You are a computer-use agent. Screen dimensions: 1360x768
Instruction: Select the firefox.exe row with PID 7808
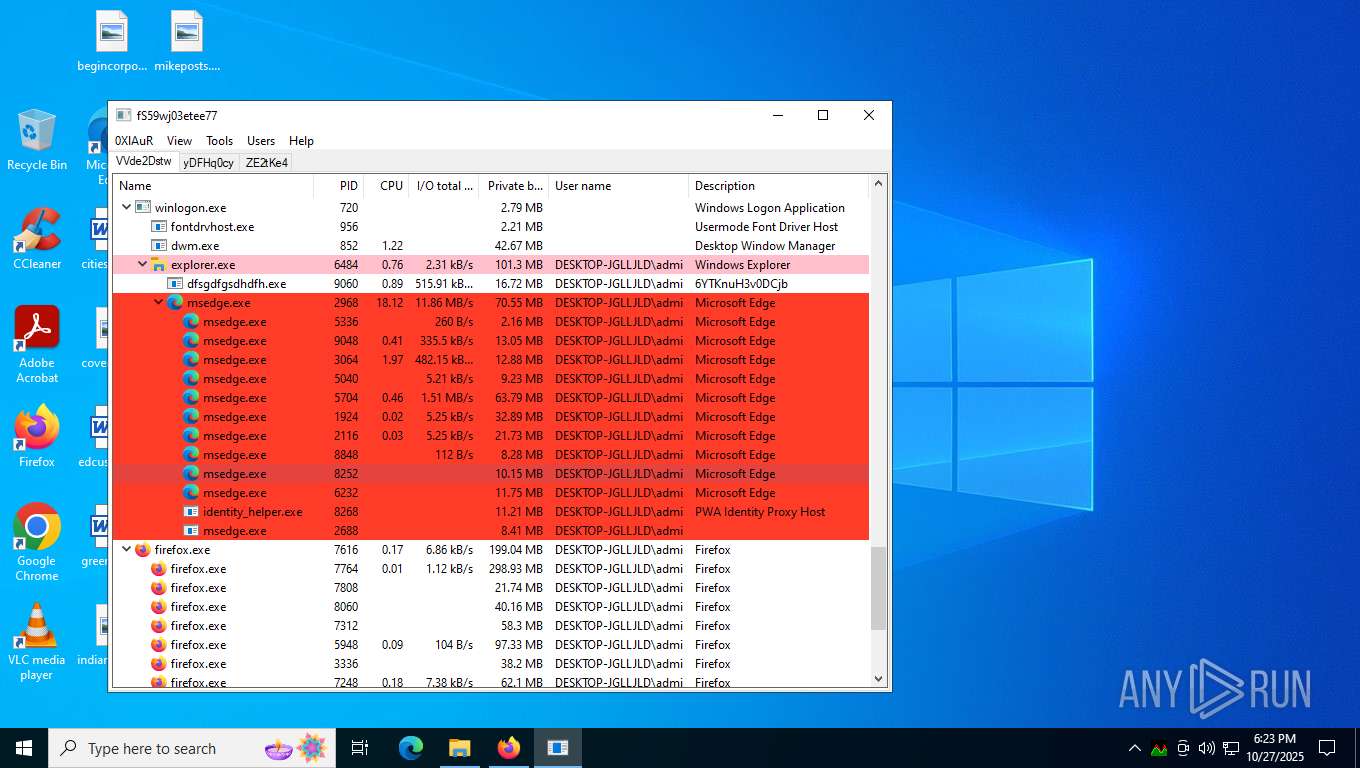click(x=491, y=588)
